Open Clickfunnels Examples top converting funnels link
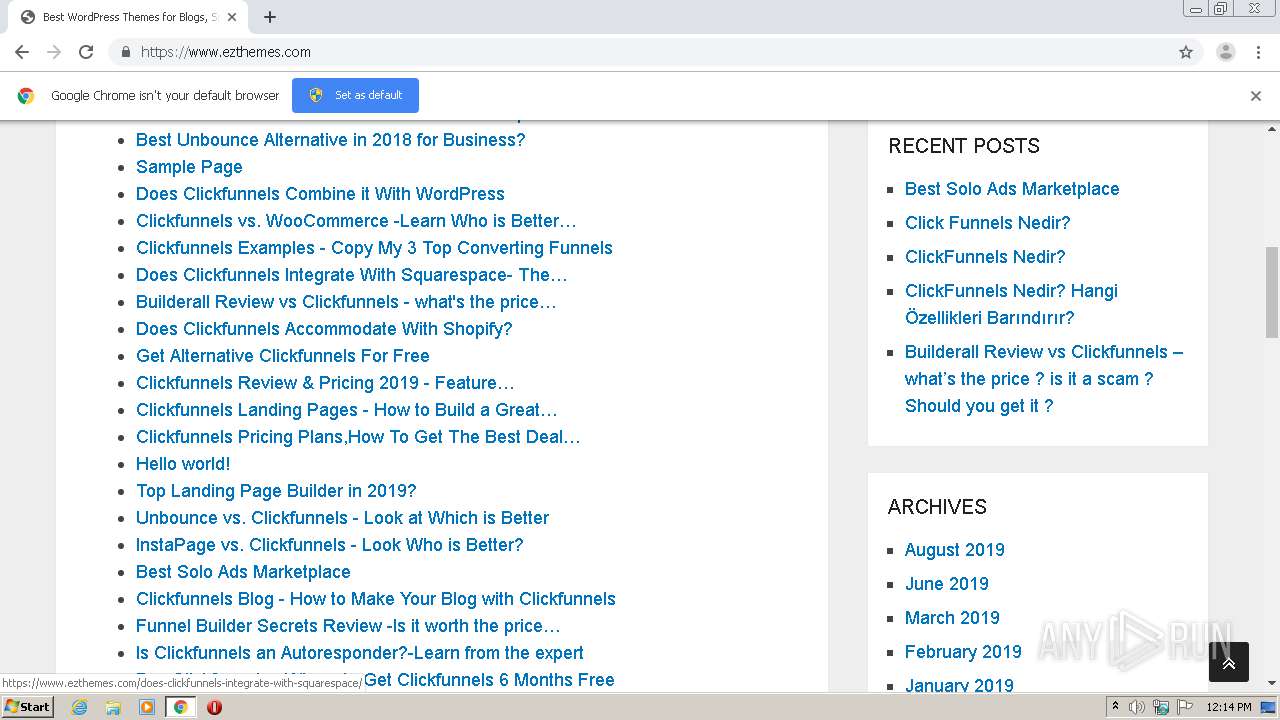Screen dimensions: 1280x720 coord(374,248)
